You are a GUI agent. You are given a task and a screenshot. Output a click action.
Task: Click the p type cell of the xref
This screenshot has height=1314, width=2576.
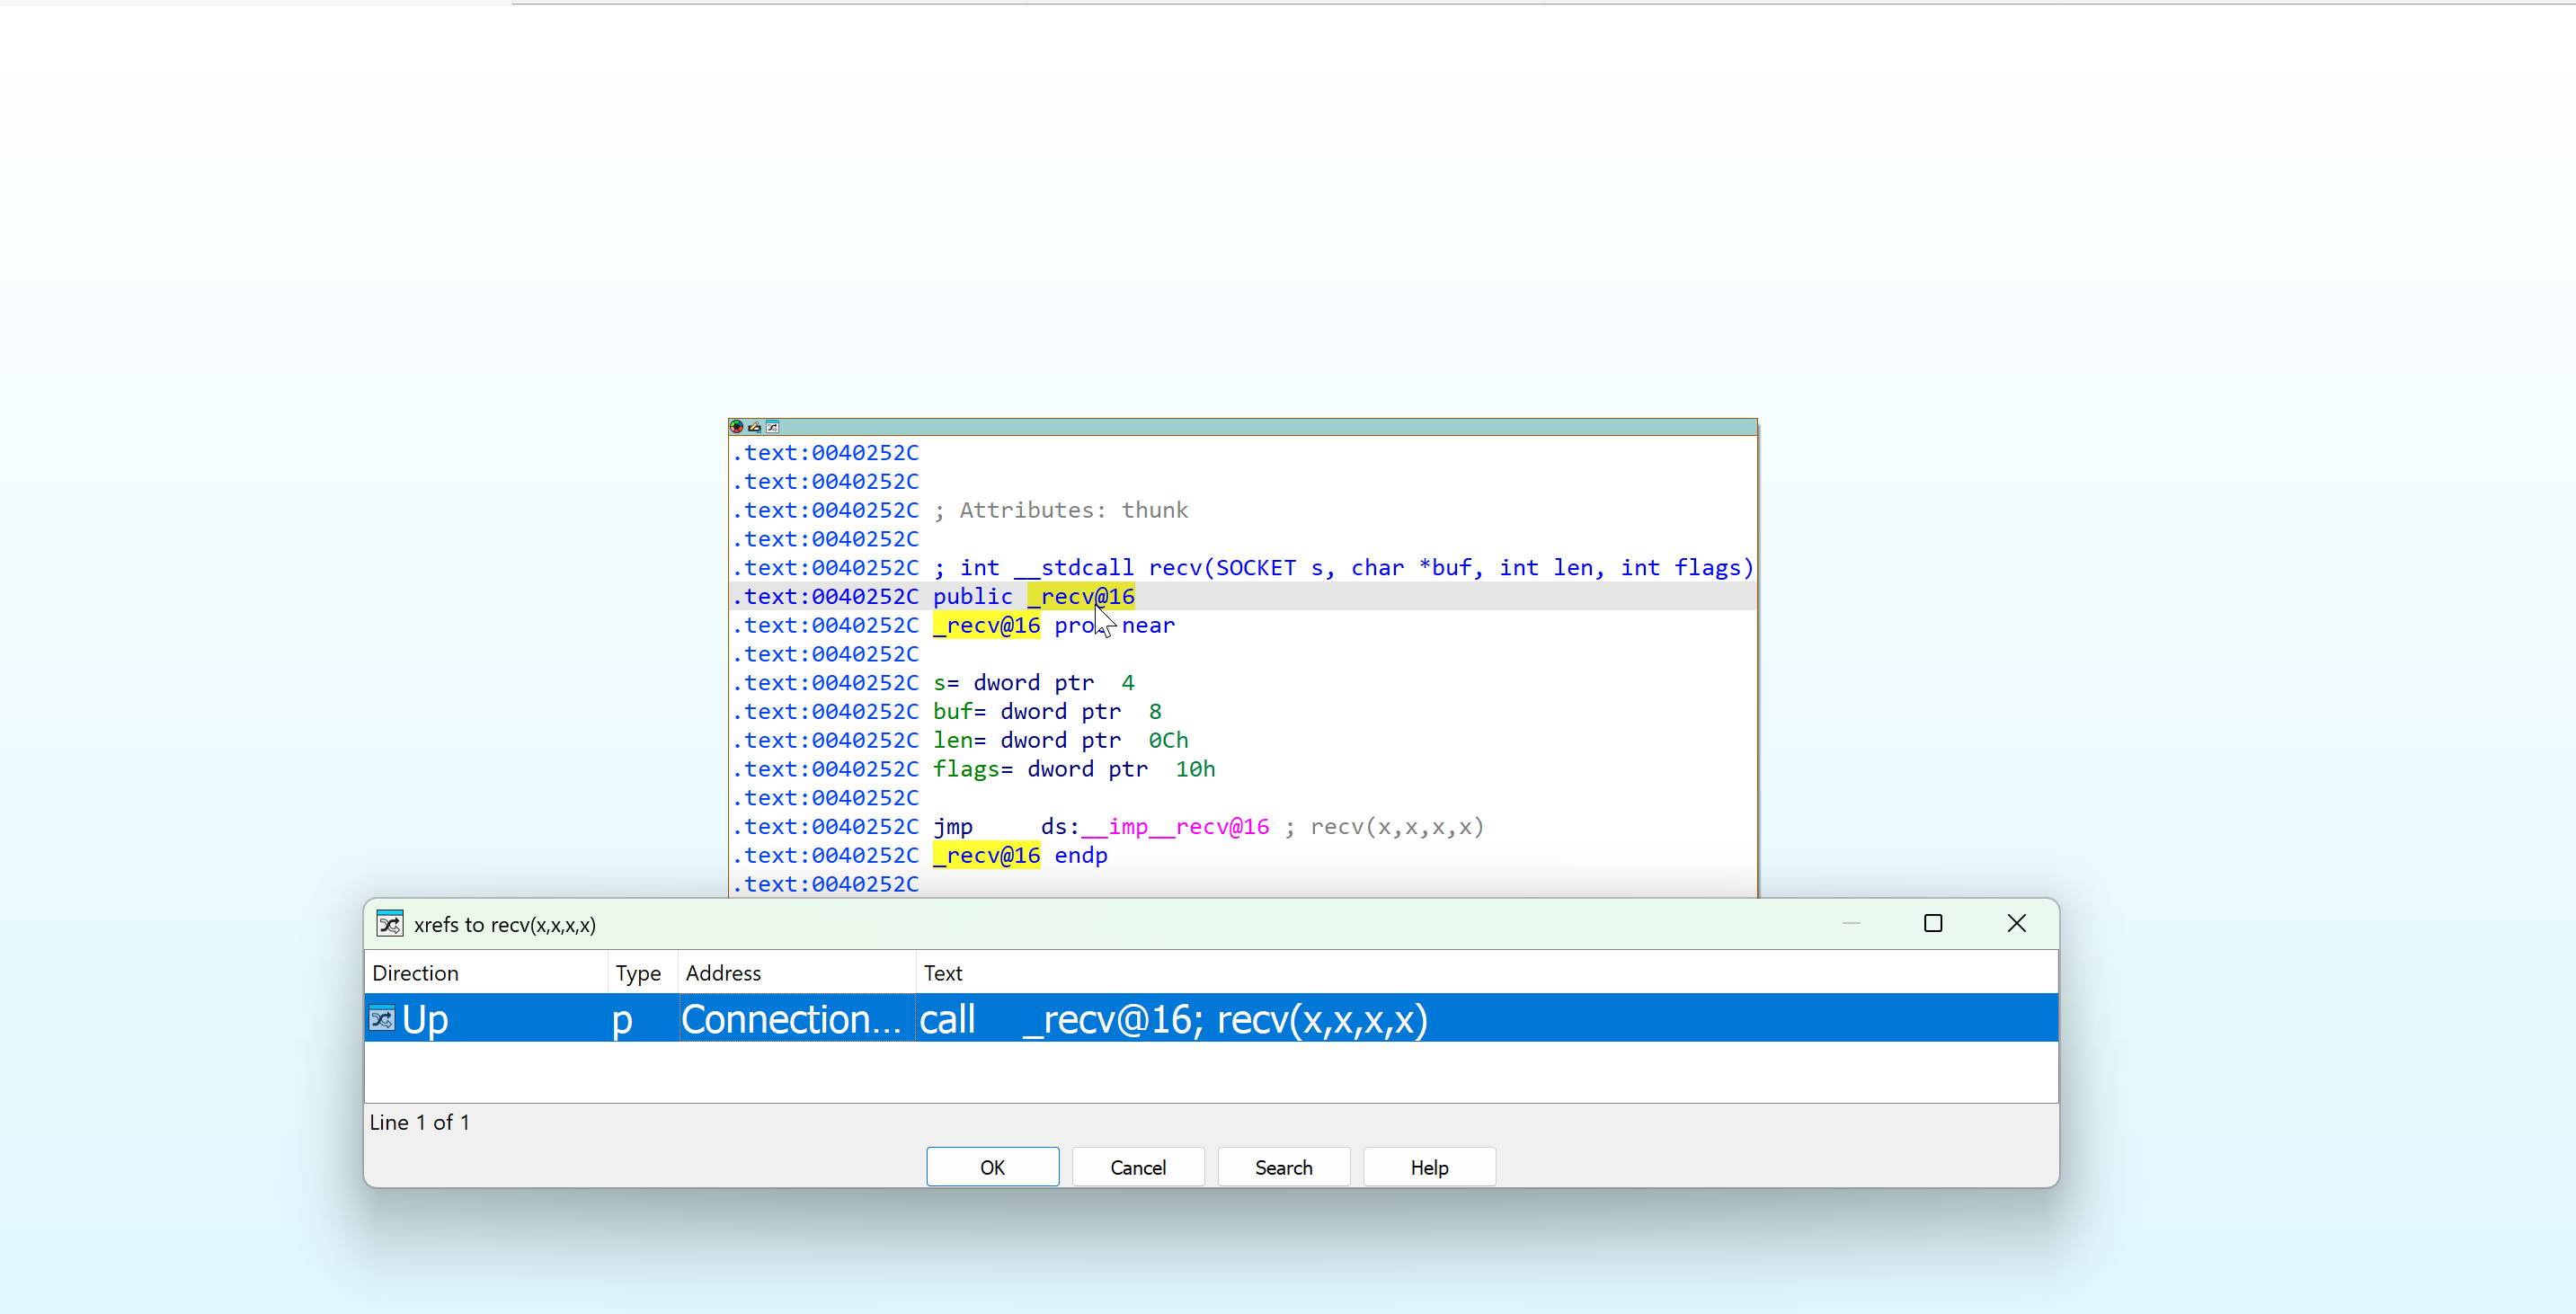[x=622, y=1018]
